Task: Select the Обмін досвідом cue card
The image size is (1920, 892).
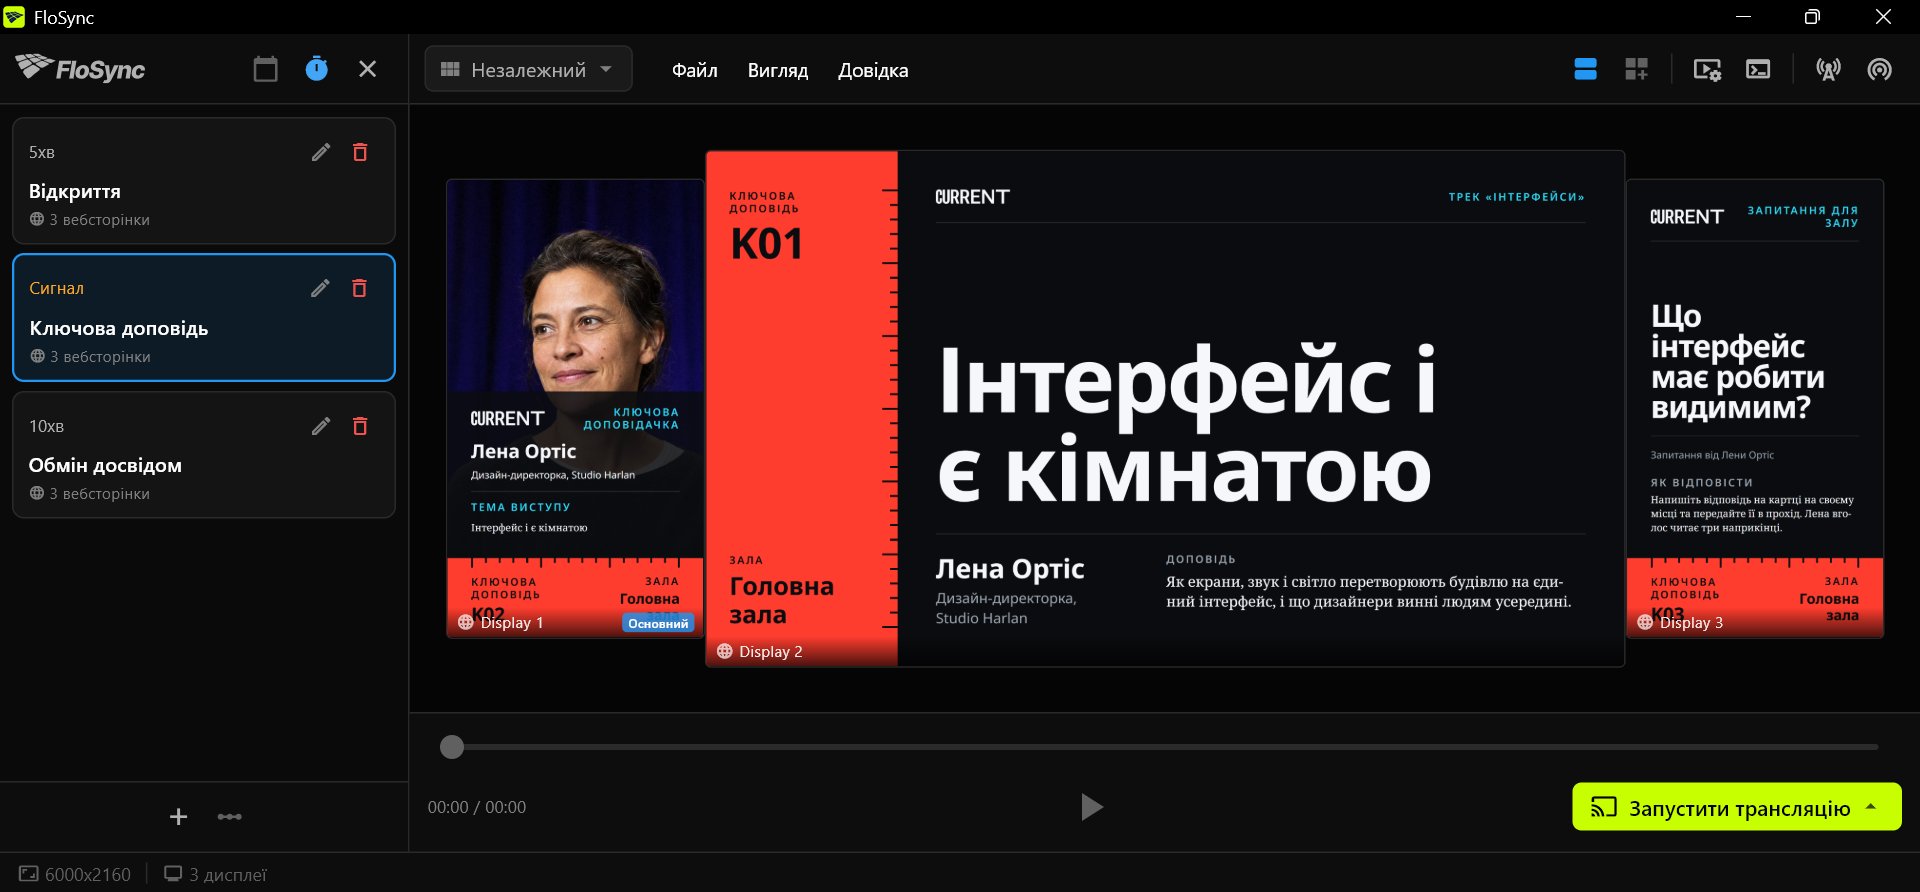Action: tap(204, 455)
